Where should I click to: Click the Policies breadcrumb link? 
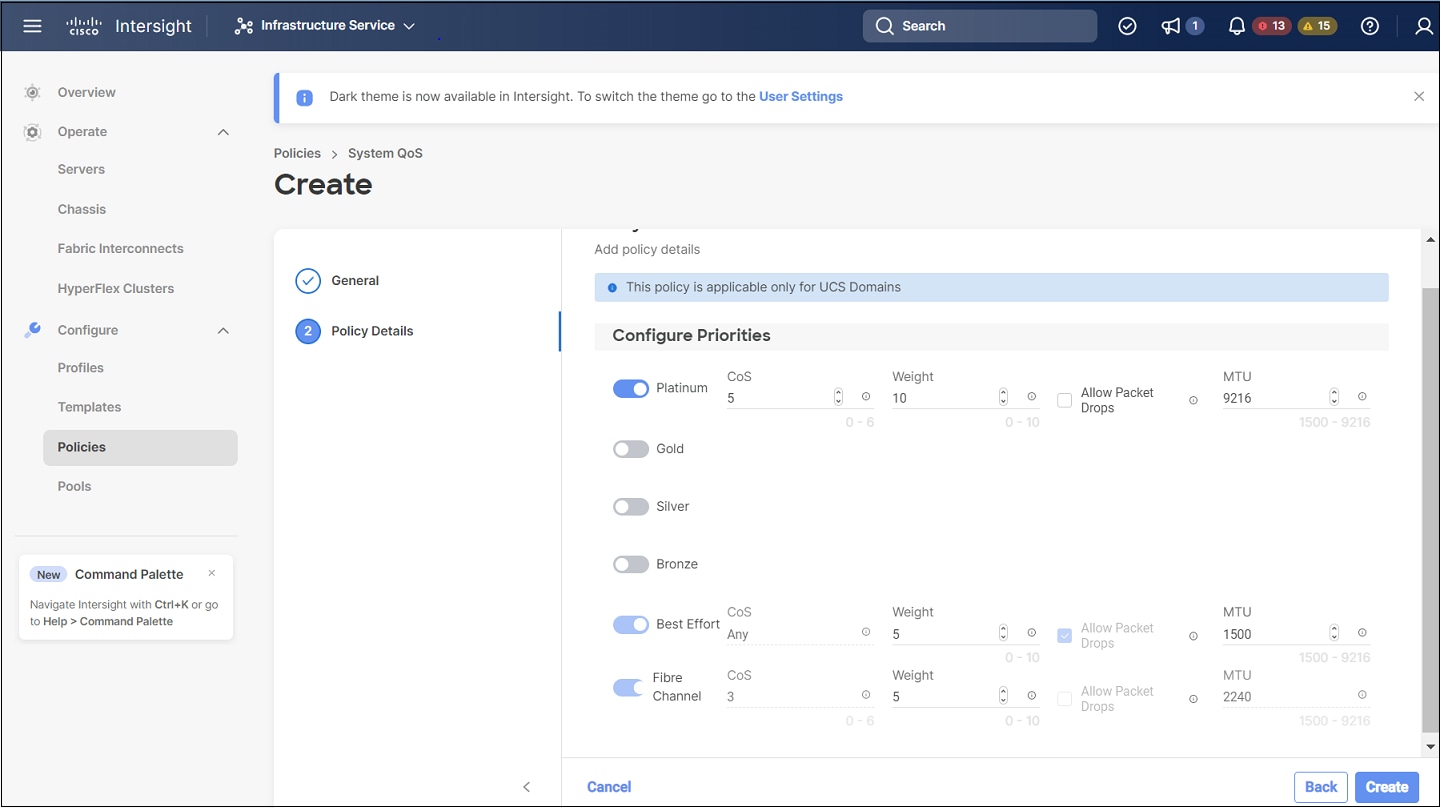pos(297,153)
